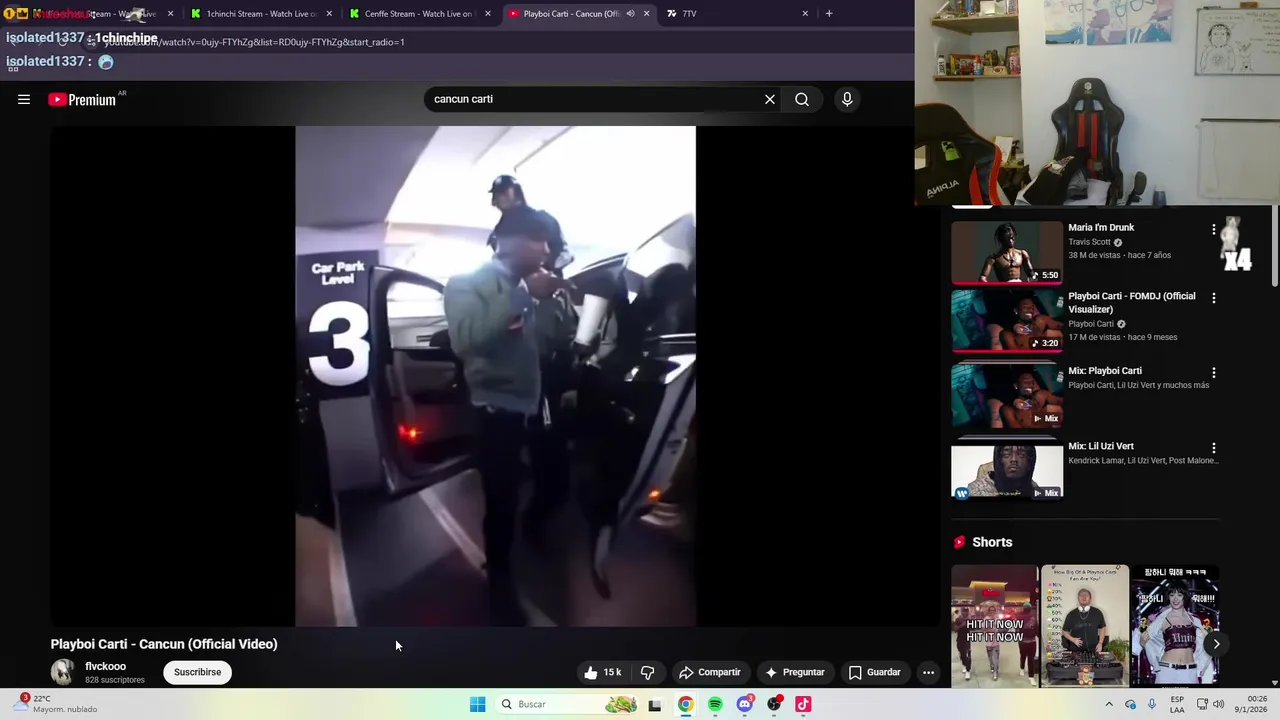Open the Preguntar AI button
Viewport: 1280px width, 720px height.
coord(795,672)
